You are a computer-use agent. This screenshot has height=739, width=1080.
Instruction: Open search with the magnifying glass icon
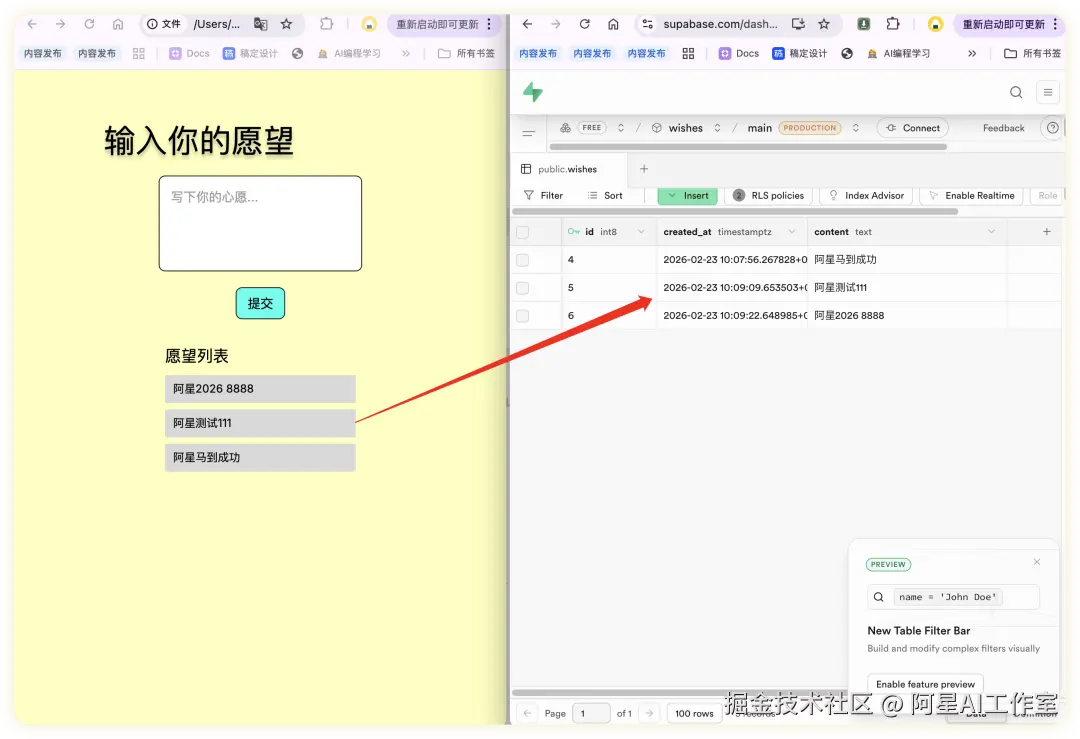pyautogui.click(x=1016, y=91)
